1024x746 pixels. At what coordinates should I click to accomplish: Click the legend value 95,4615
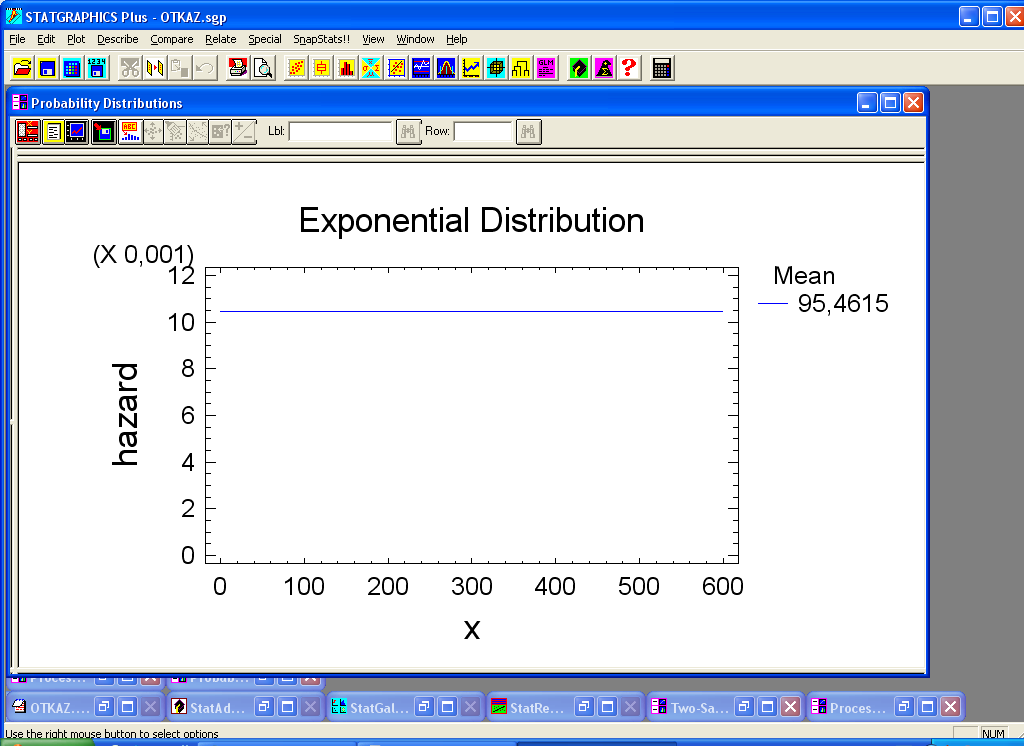pos(843,303)
